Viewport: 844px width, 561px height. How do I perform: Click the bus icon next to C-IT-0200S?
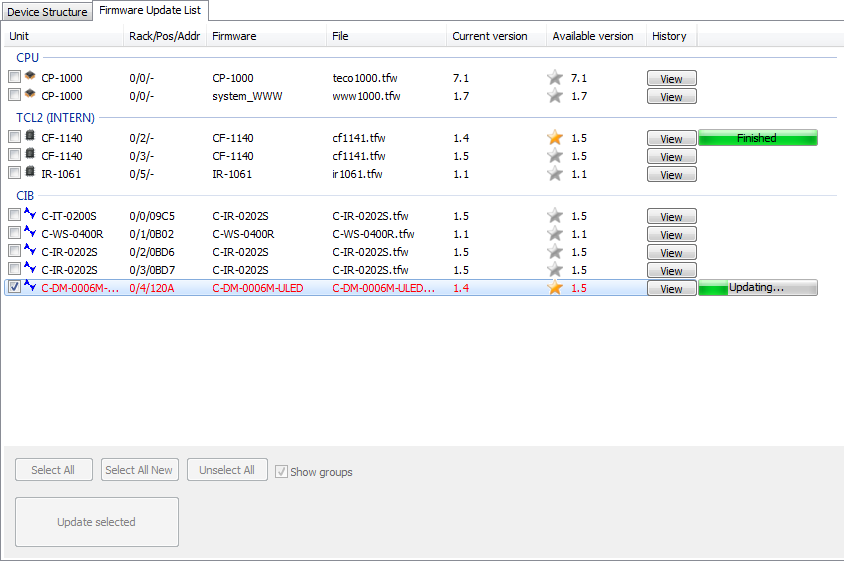point(30,215)
